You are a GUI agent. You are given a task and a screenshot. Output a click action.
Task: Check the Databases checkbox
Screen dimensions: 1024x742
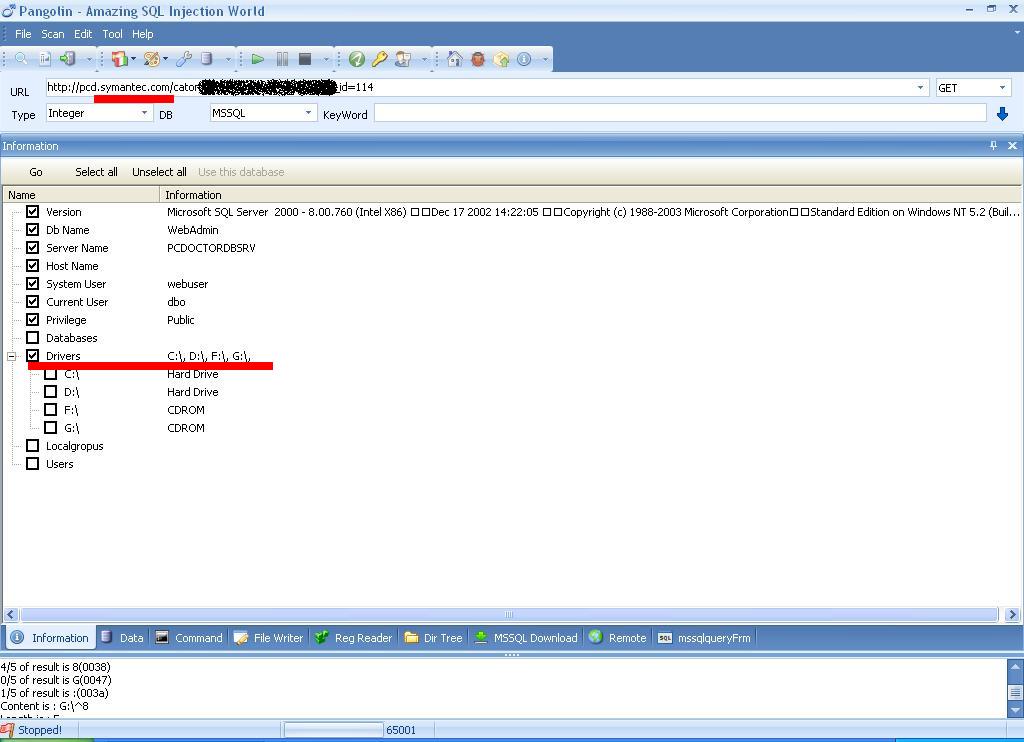coord(32,337)
